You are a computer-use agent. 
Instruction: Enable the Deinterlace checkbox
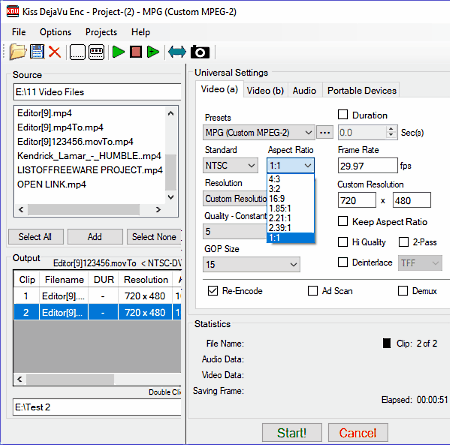click(x=343, y=262)
